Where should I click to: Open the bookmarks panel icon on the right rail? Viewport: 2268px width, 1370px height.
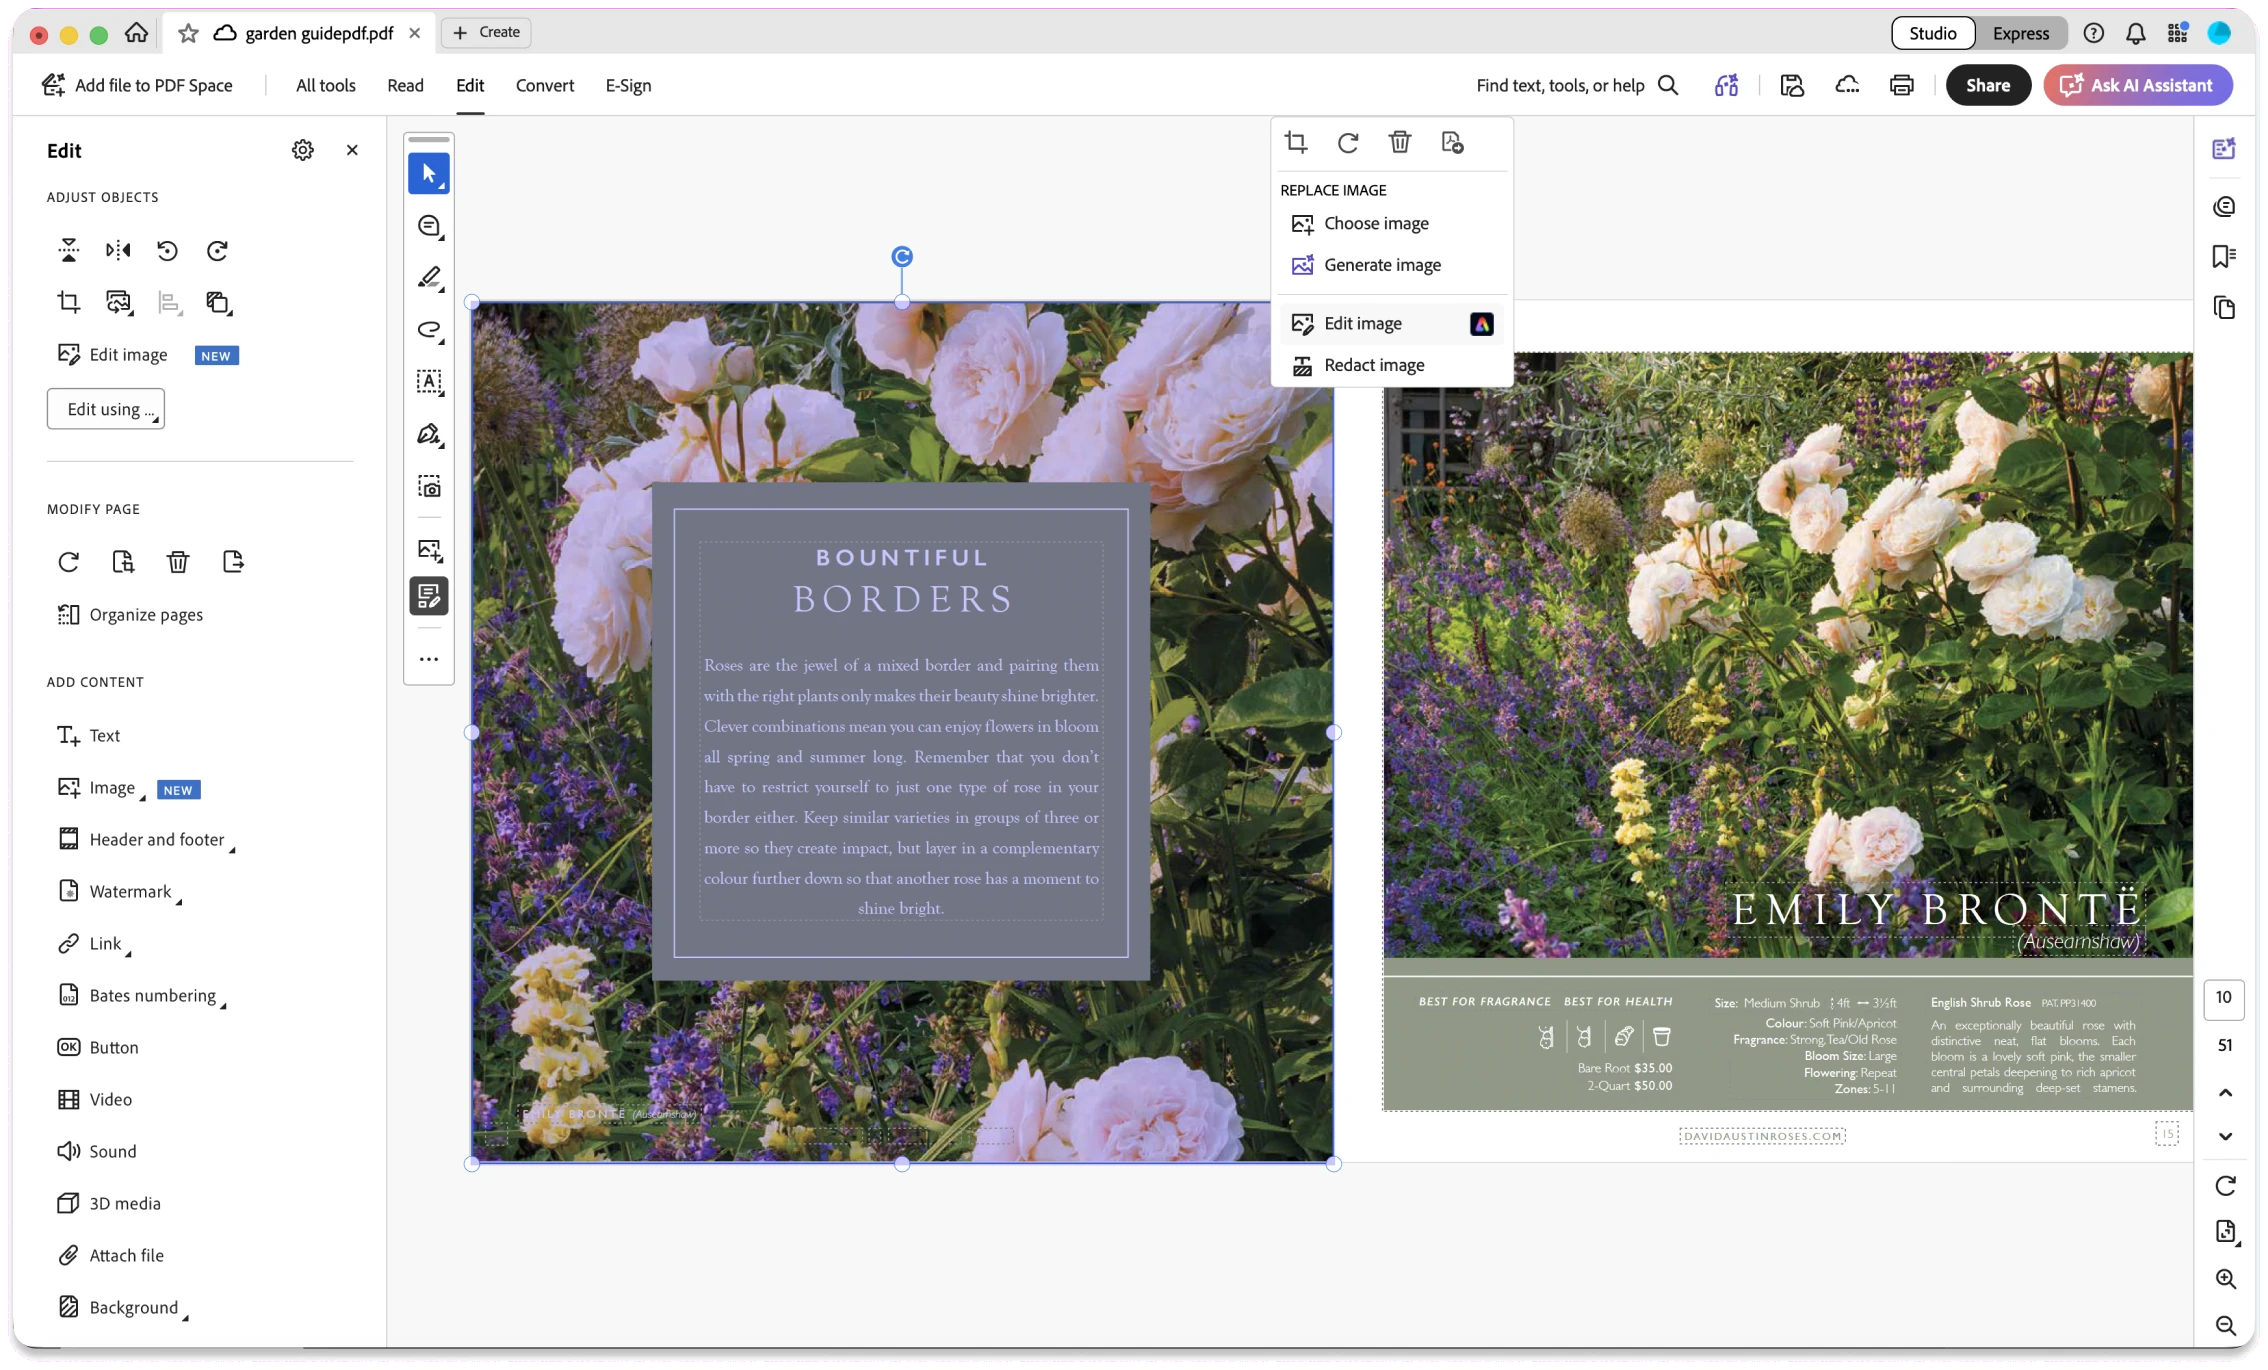[2224, 257]
